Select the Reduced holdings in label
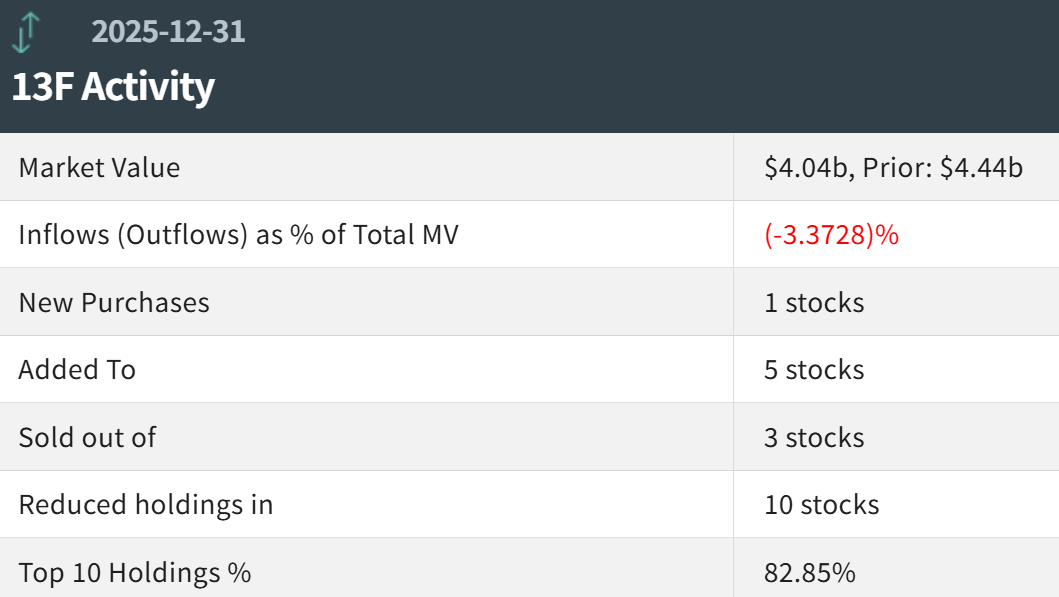The image size is (1059, 597). 146,504
